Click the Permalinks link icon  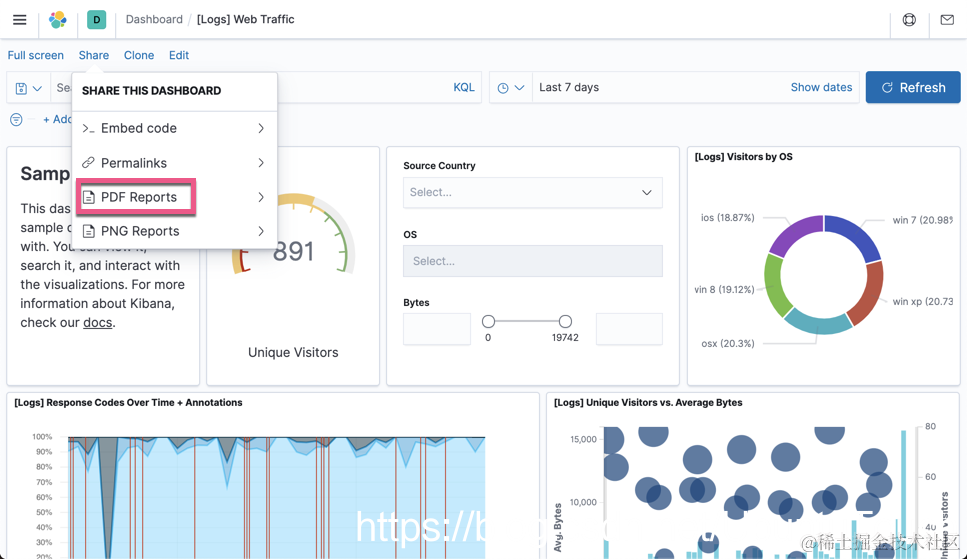(88, 163)
